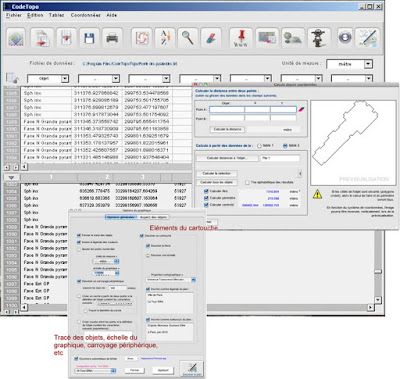The height and width of the screenshot is (379, 400).
Task: Click the CodeTopo title bar icon
Action: [7, 6]
